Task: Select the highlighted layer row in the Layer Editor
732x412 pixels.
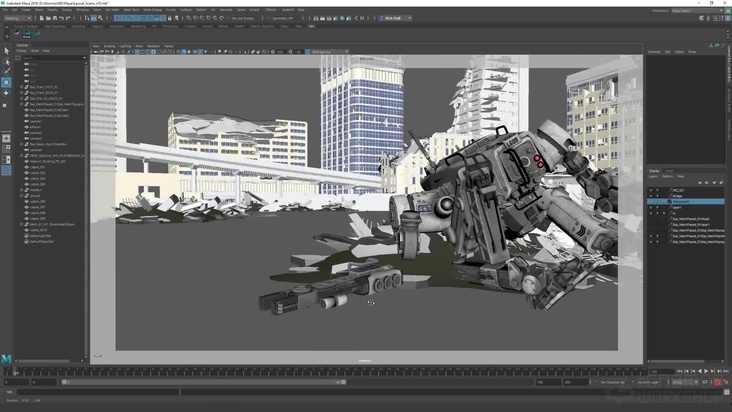Action: point(686,202)
